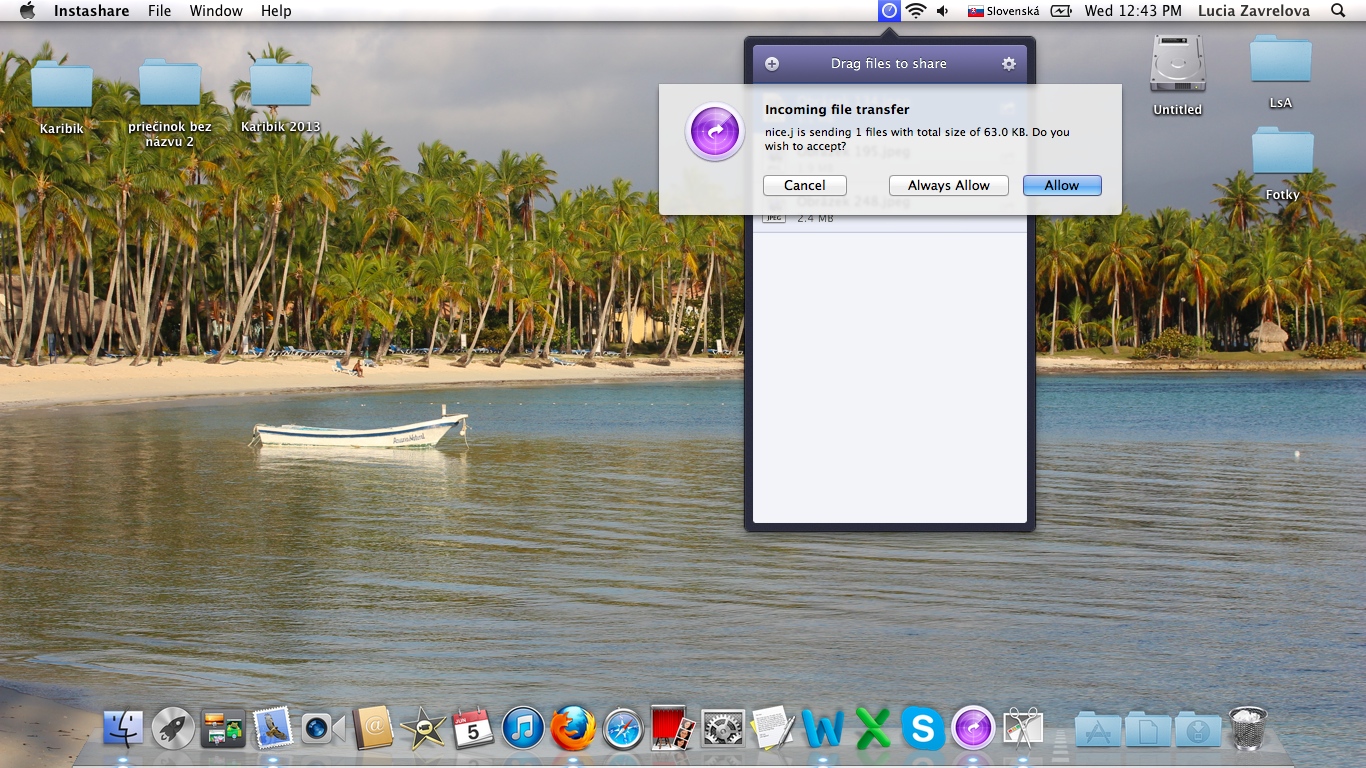Click Allow to accept the incoming file

click(1062, 185)
